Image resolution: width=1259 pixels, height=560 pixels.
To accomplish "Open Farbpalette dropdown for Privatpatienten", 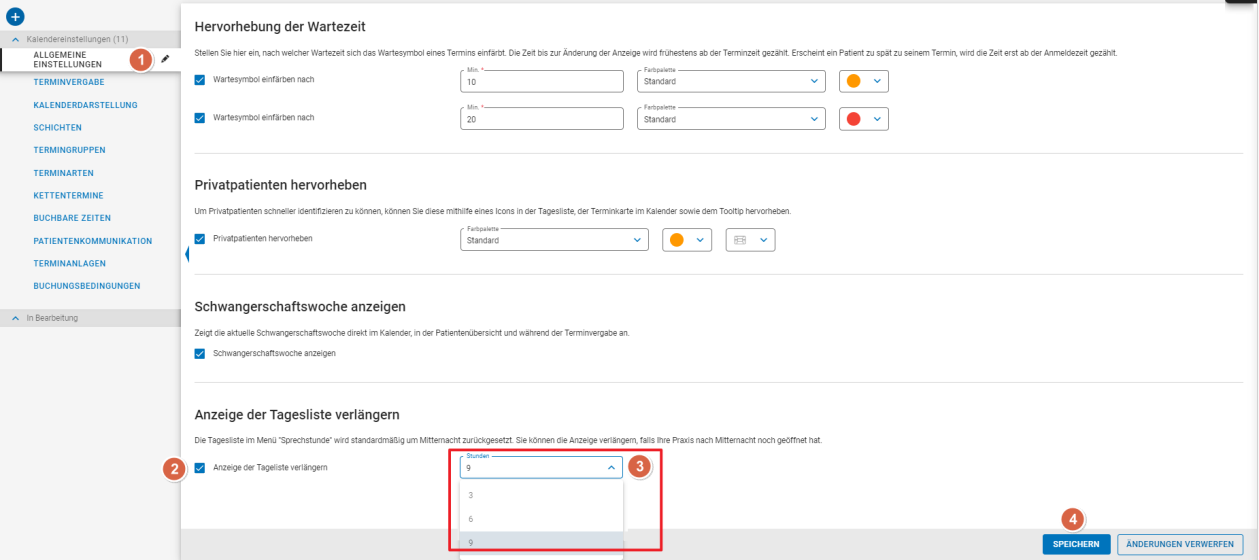I will point(554,240).
